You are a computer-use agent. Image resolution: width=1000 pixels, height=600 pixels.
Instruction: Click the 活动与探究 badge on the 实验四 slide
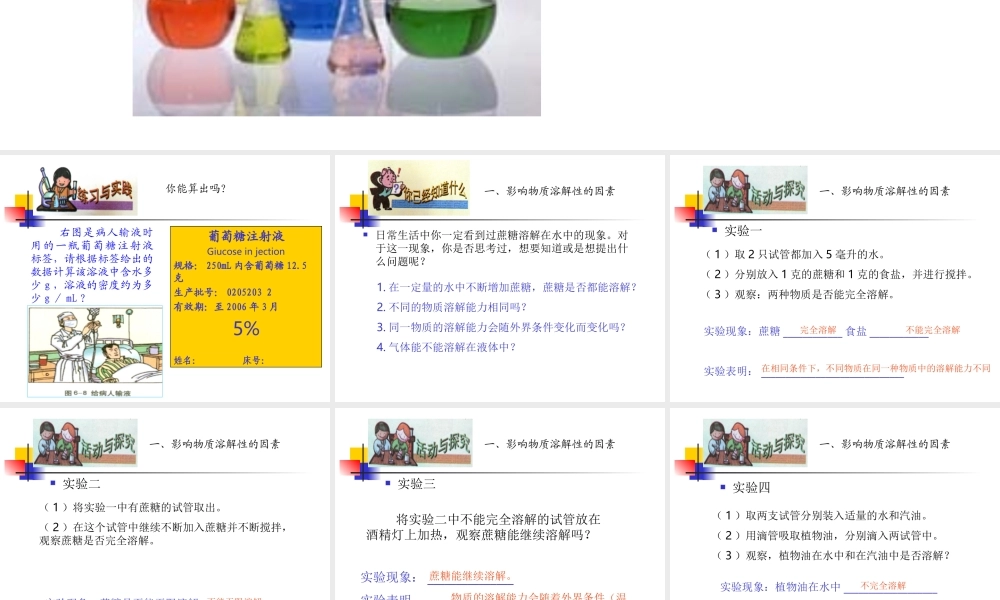(755, 442)
